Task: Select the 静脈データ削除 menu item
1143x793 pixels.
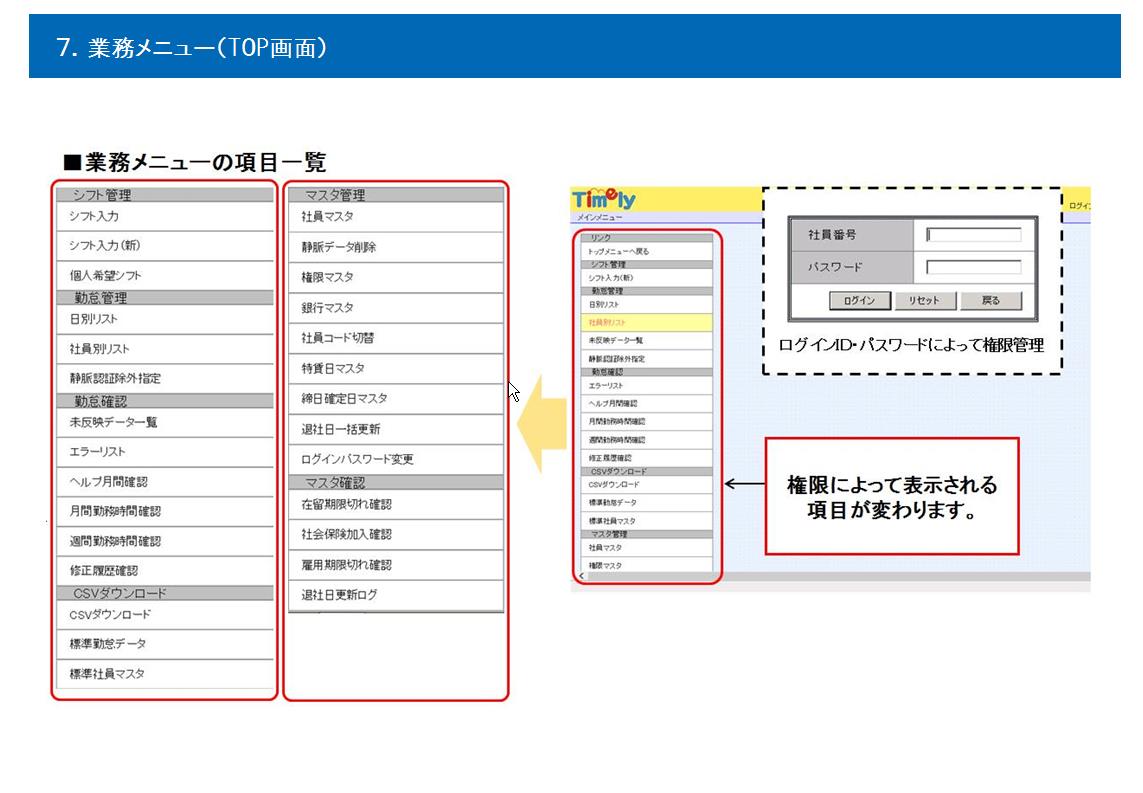Action: pyautogui.click(x=396, y=248)
